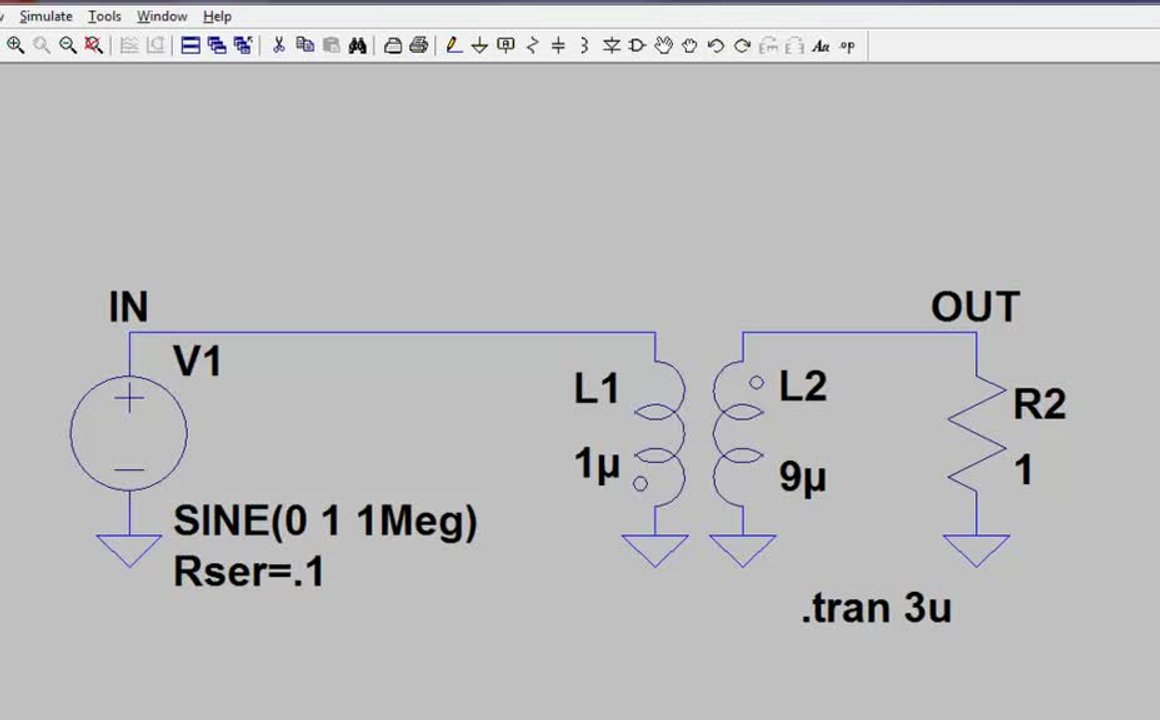Open the Help menu

pos(218,16)
